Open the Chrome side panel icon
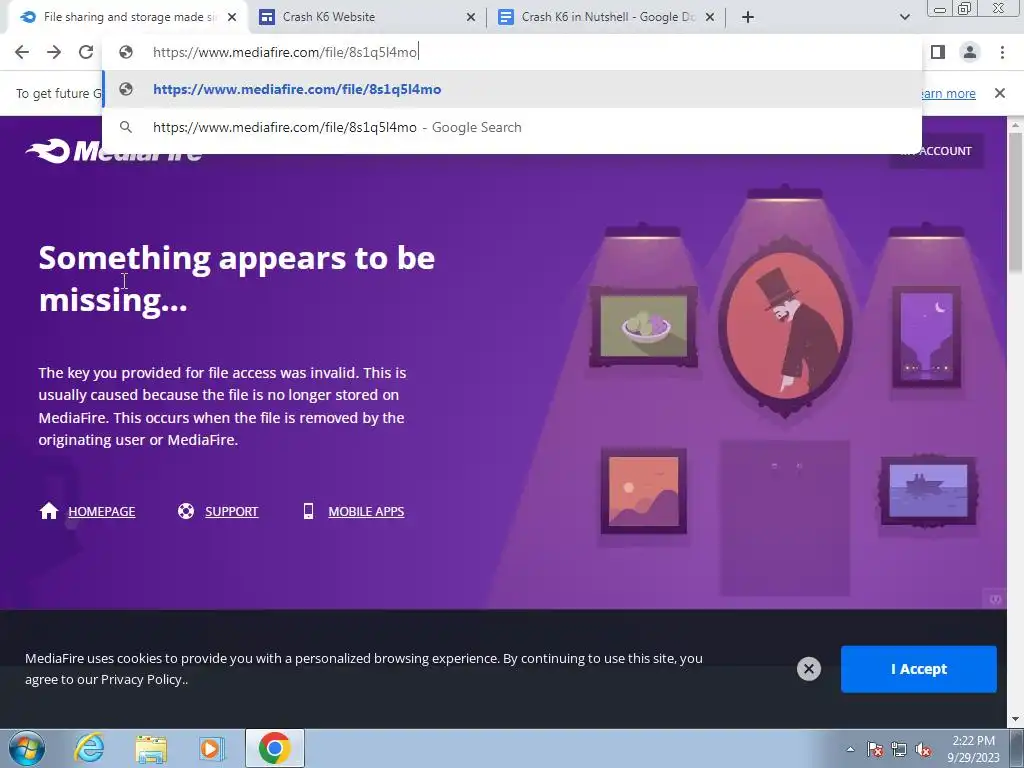Viewport: 1024px width, 768px height. click(938, 52)
